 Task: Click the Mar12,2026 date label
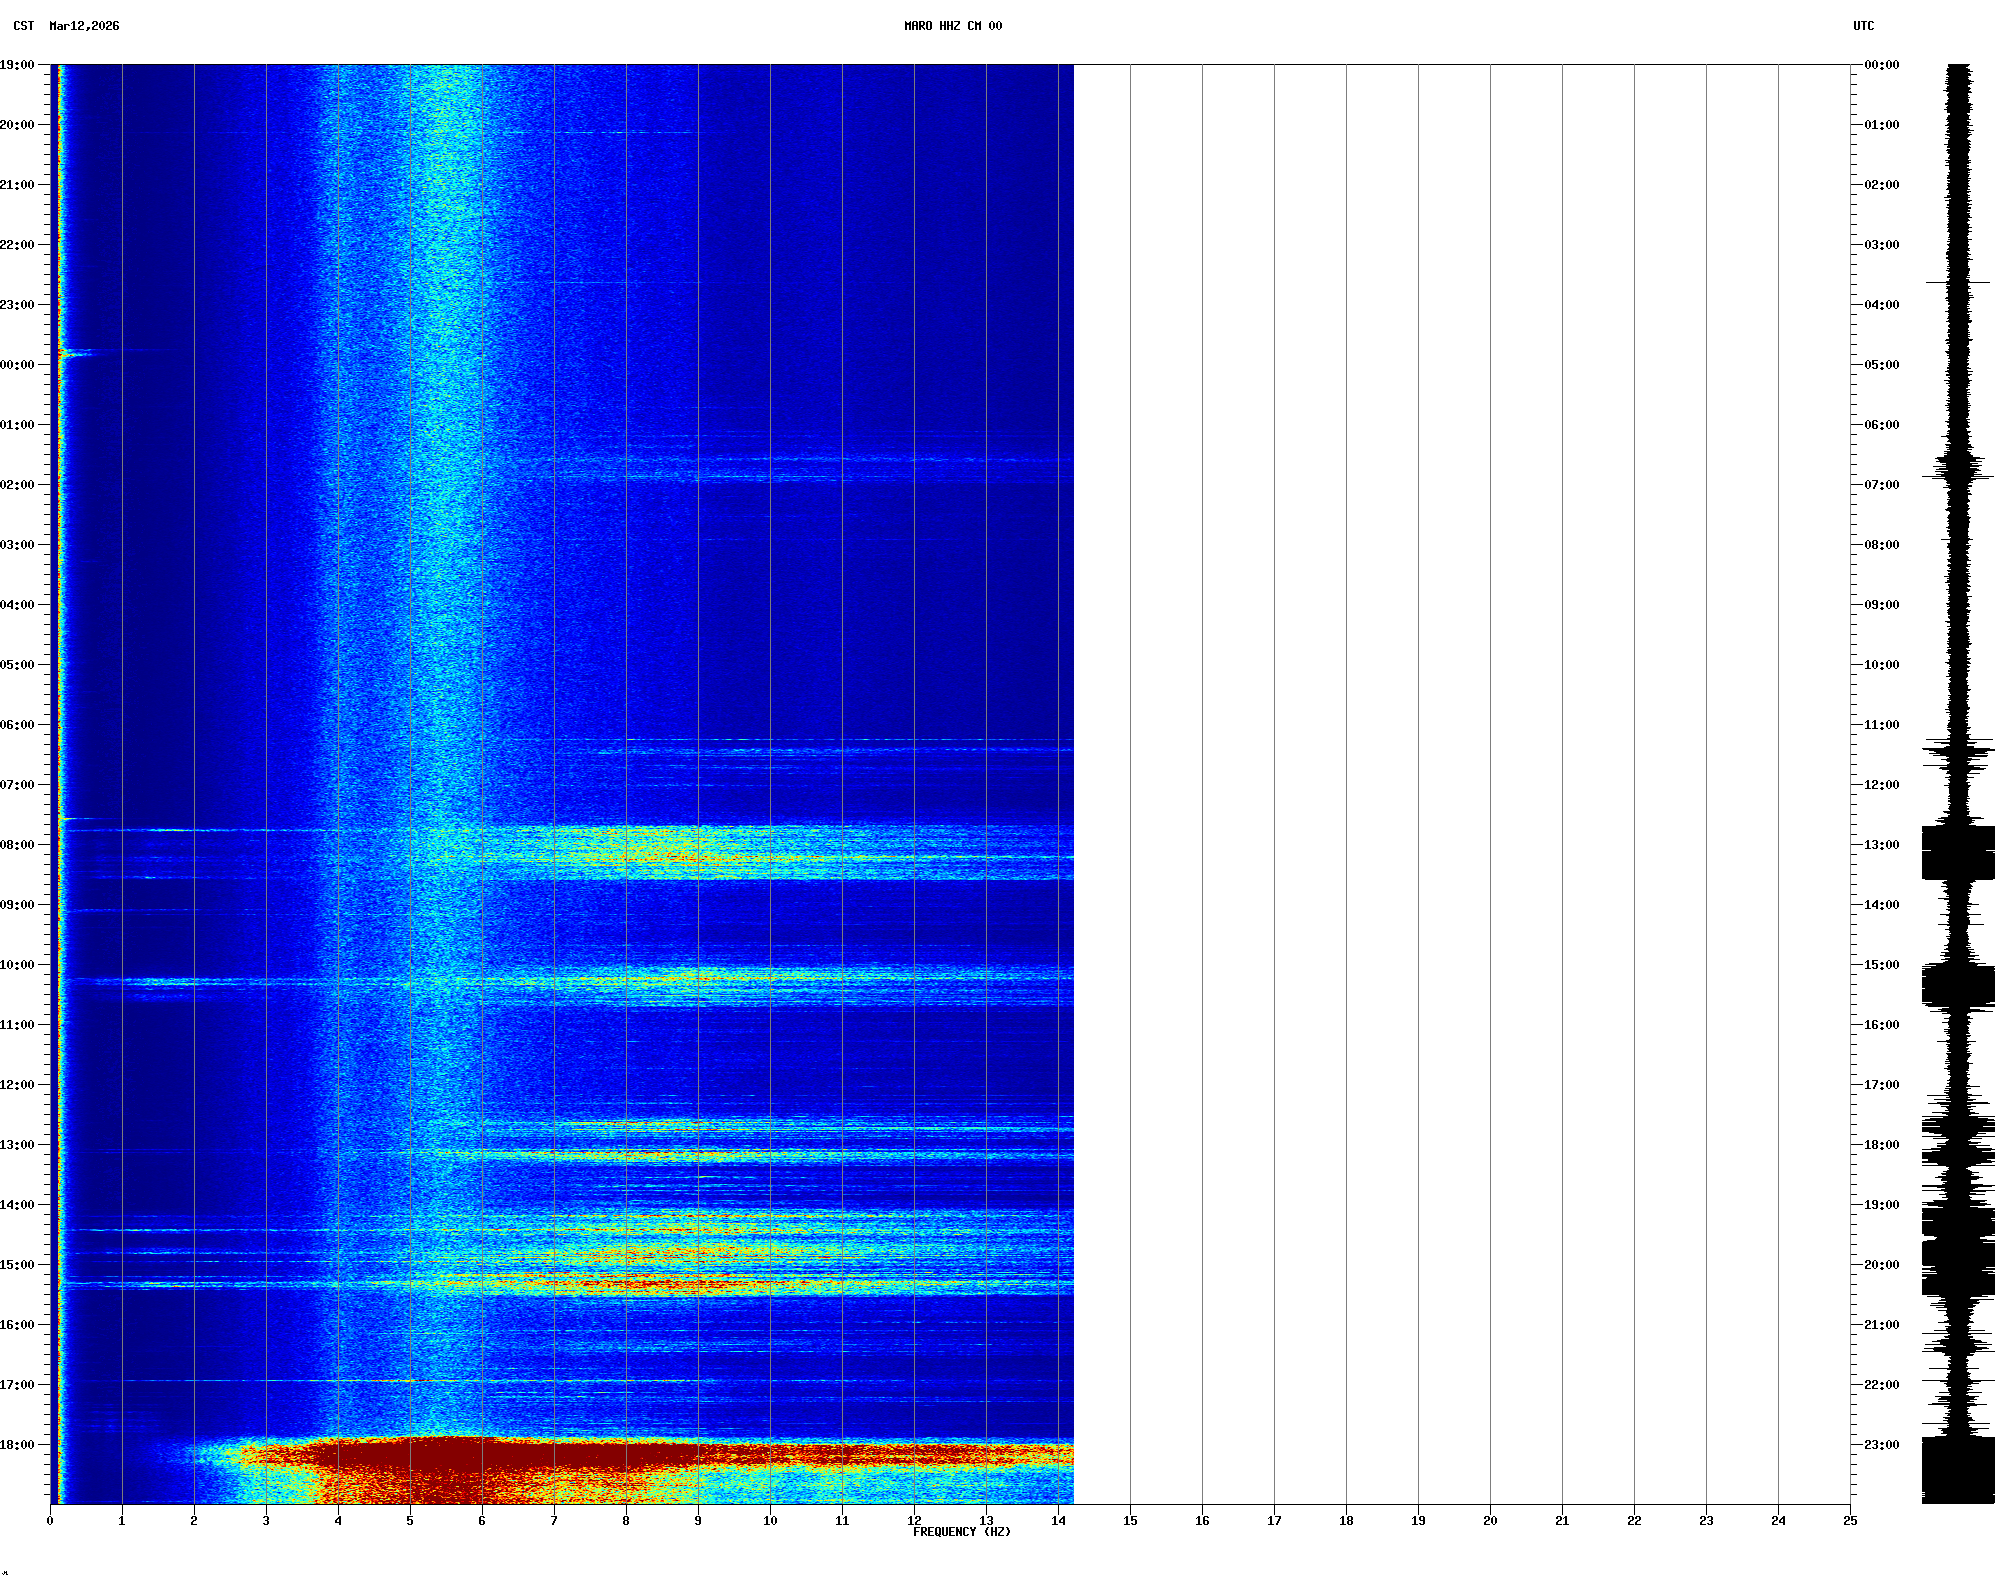[x=84, y=26]
